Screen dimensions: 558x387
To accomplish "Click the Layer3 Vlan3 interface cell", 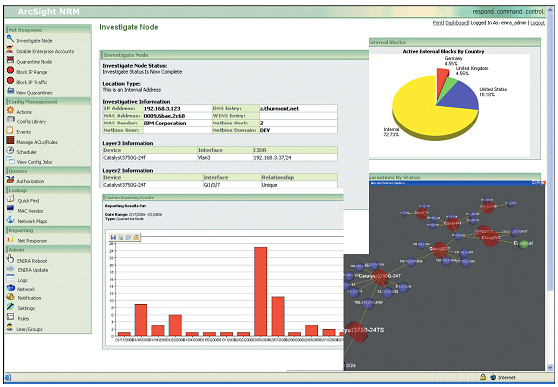I will click(225, 157).
